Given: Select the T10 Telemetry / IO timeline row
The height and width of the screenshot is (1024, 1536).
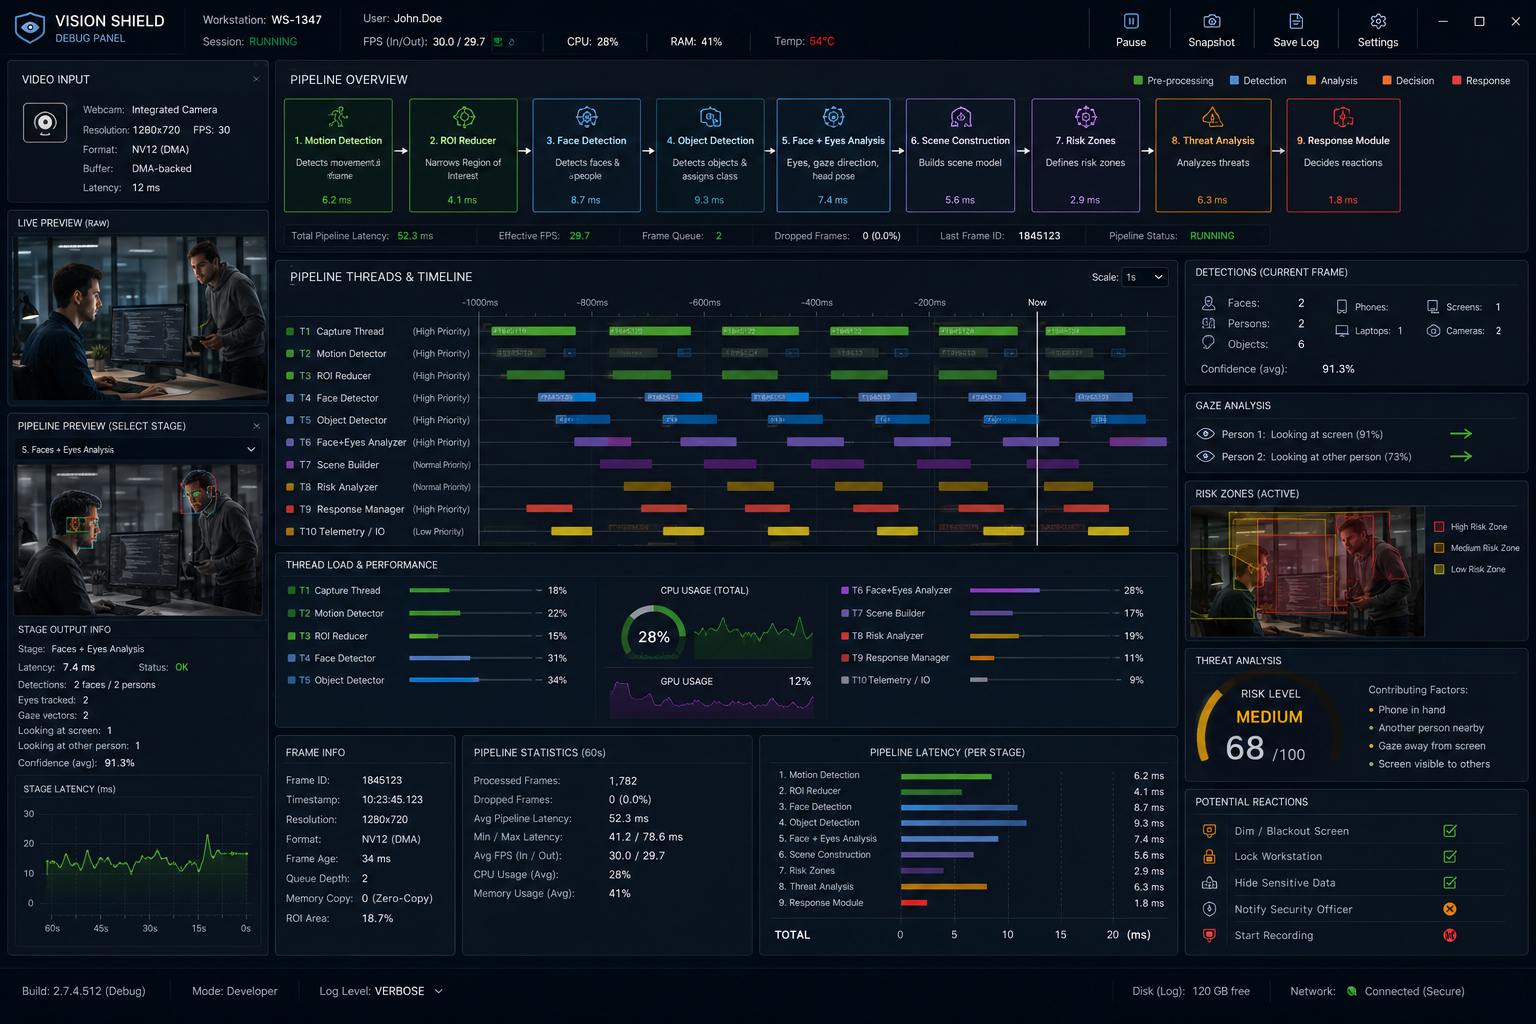Looking at the screenshot, I should pos(726,531).
